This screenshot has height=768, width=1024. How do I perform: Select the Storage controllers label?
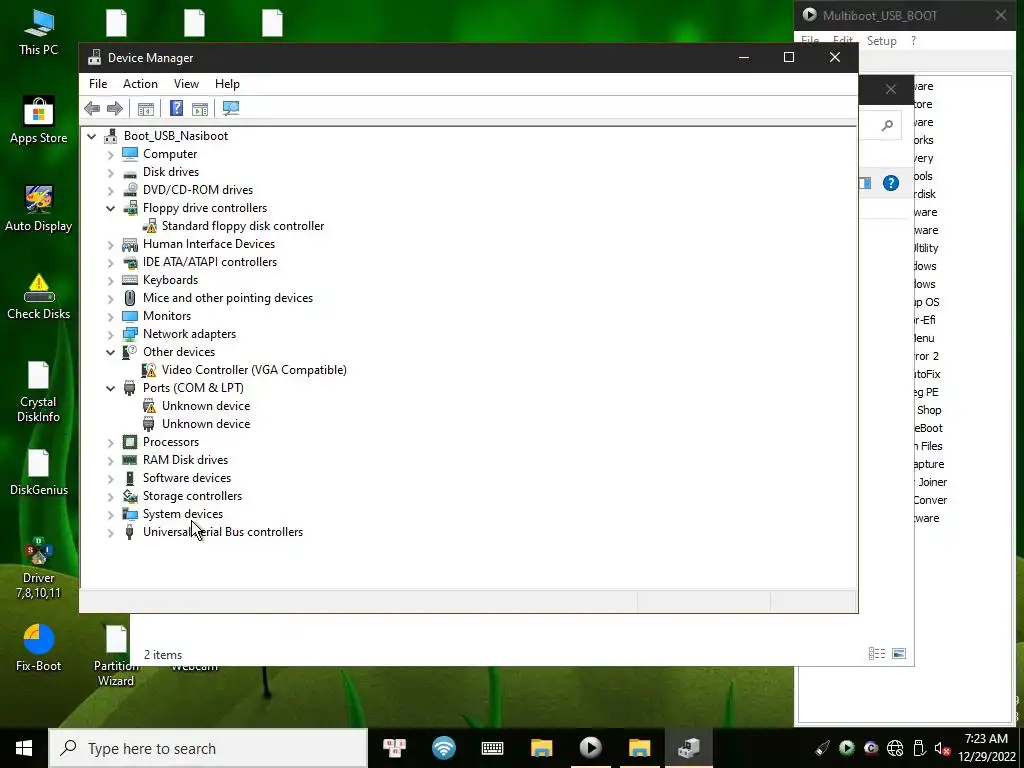[x=193, y=496]
